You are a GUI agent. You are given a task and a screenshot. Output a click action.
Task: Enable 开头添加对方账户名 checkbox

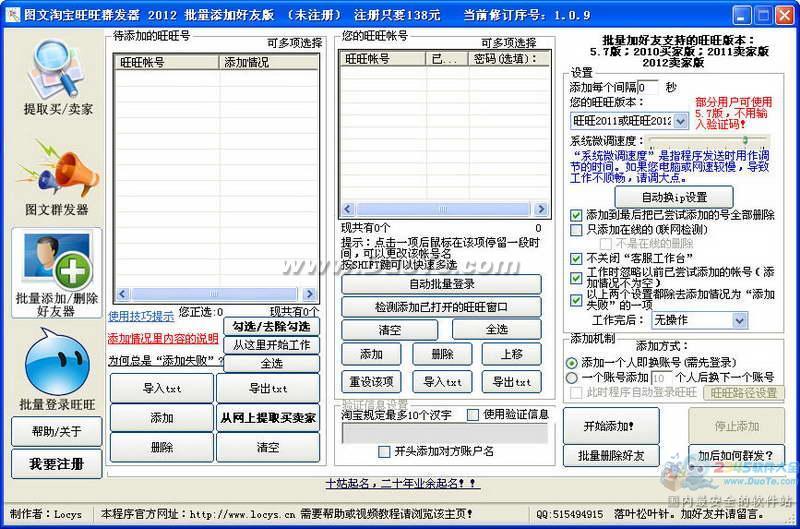click(x=384, y=451)
